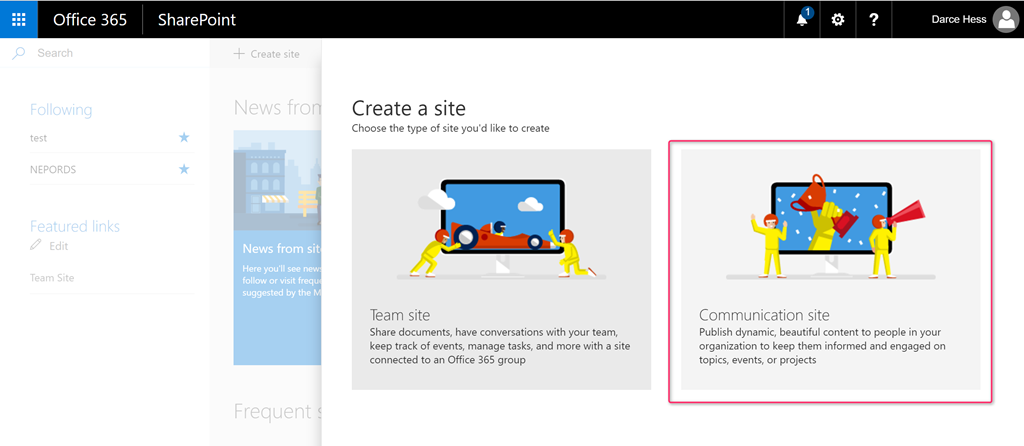Click the Following heading
Viewport: 1024px width, 446px height.
[x=61, y=110]
